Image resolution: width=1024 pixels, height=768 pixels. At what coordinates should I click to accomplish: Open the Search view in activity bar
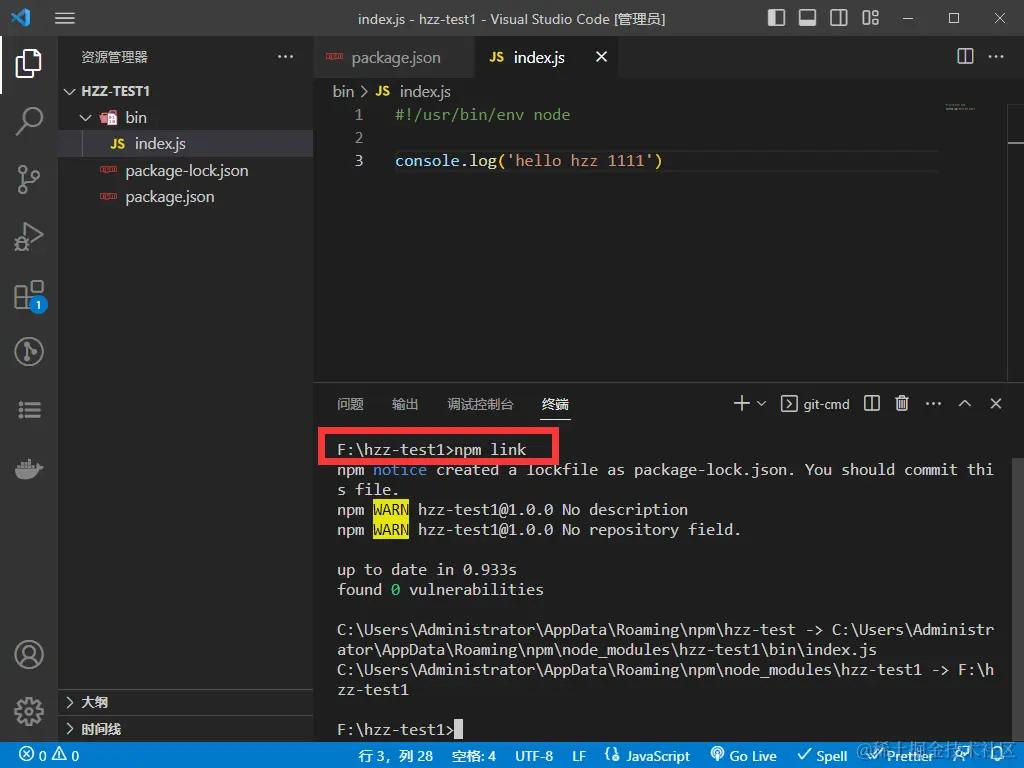pos(29,121)
